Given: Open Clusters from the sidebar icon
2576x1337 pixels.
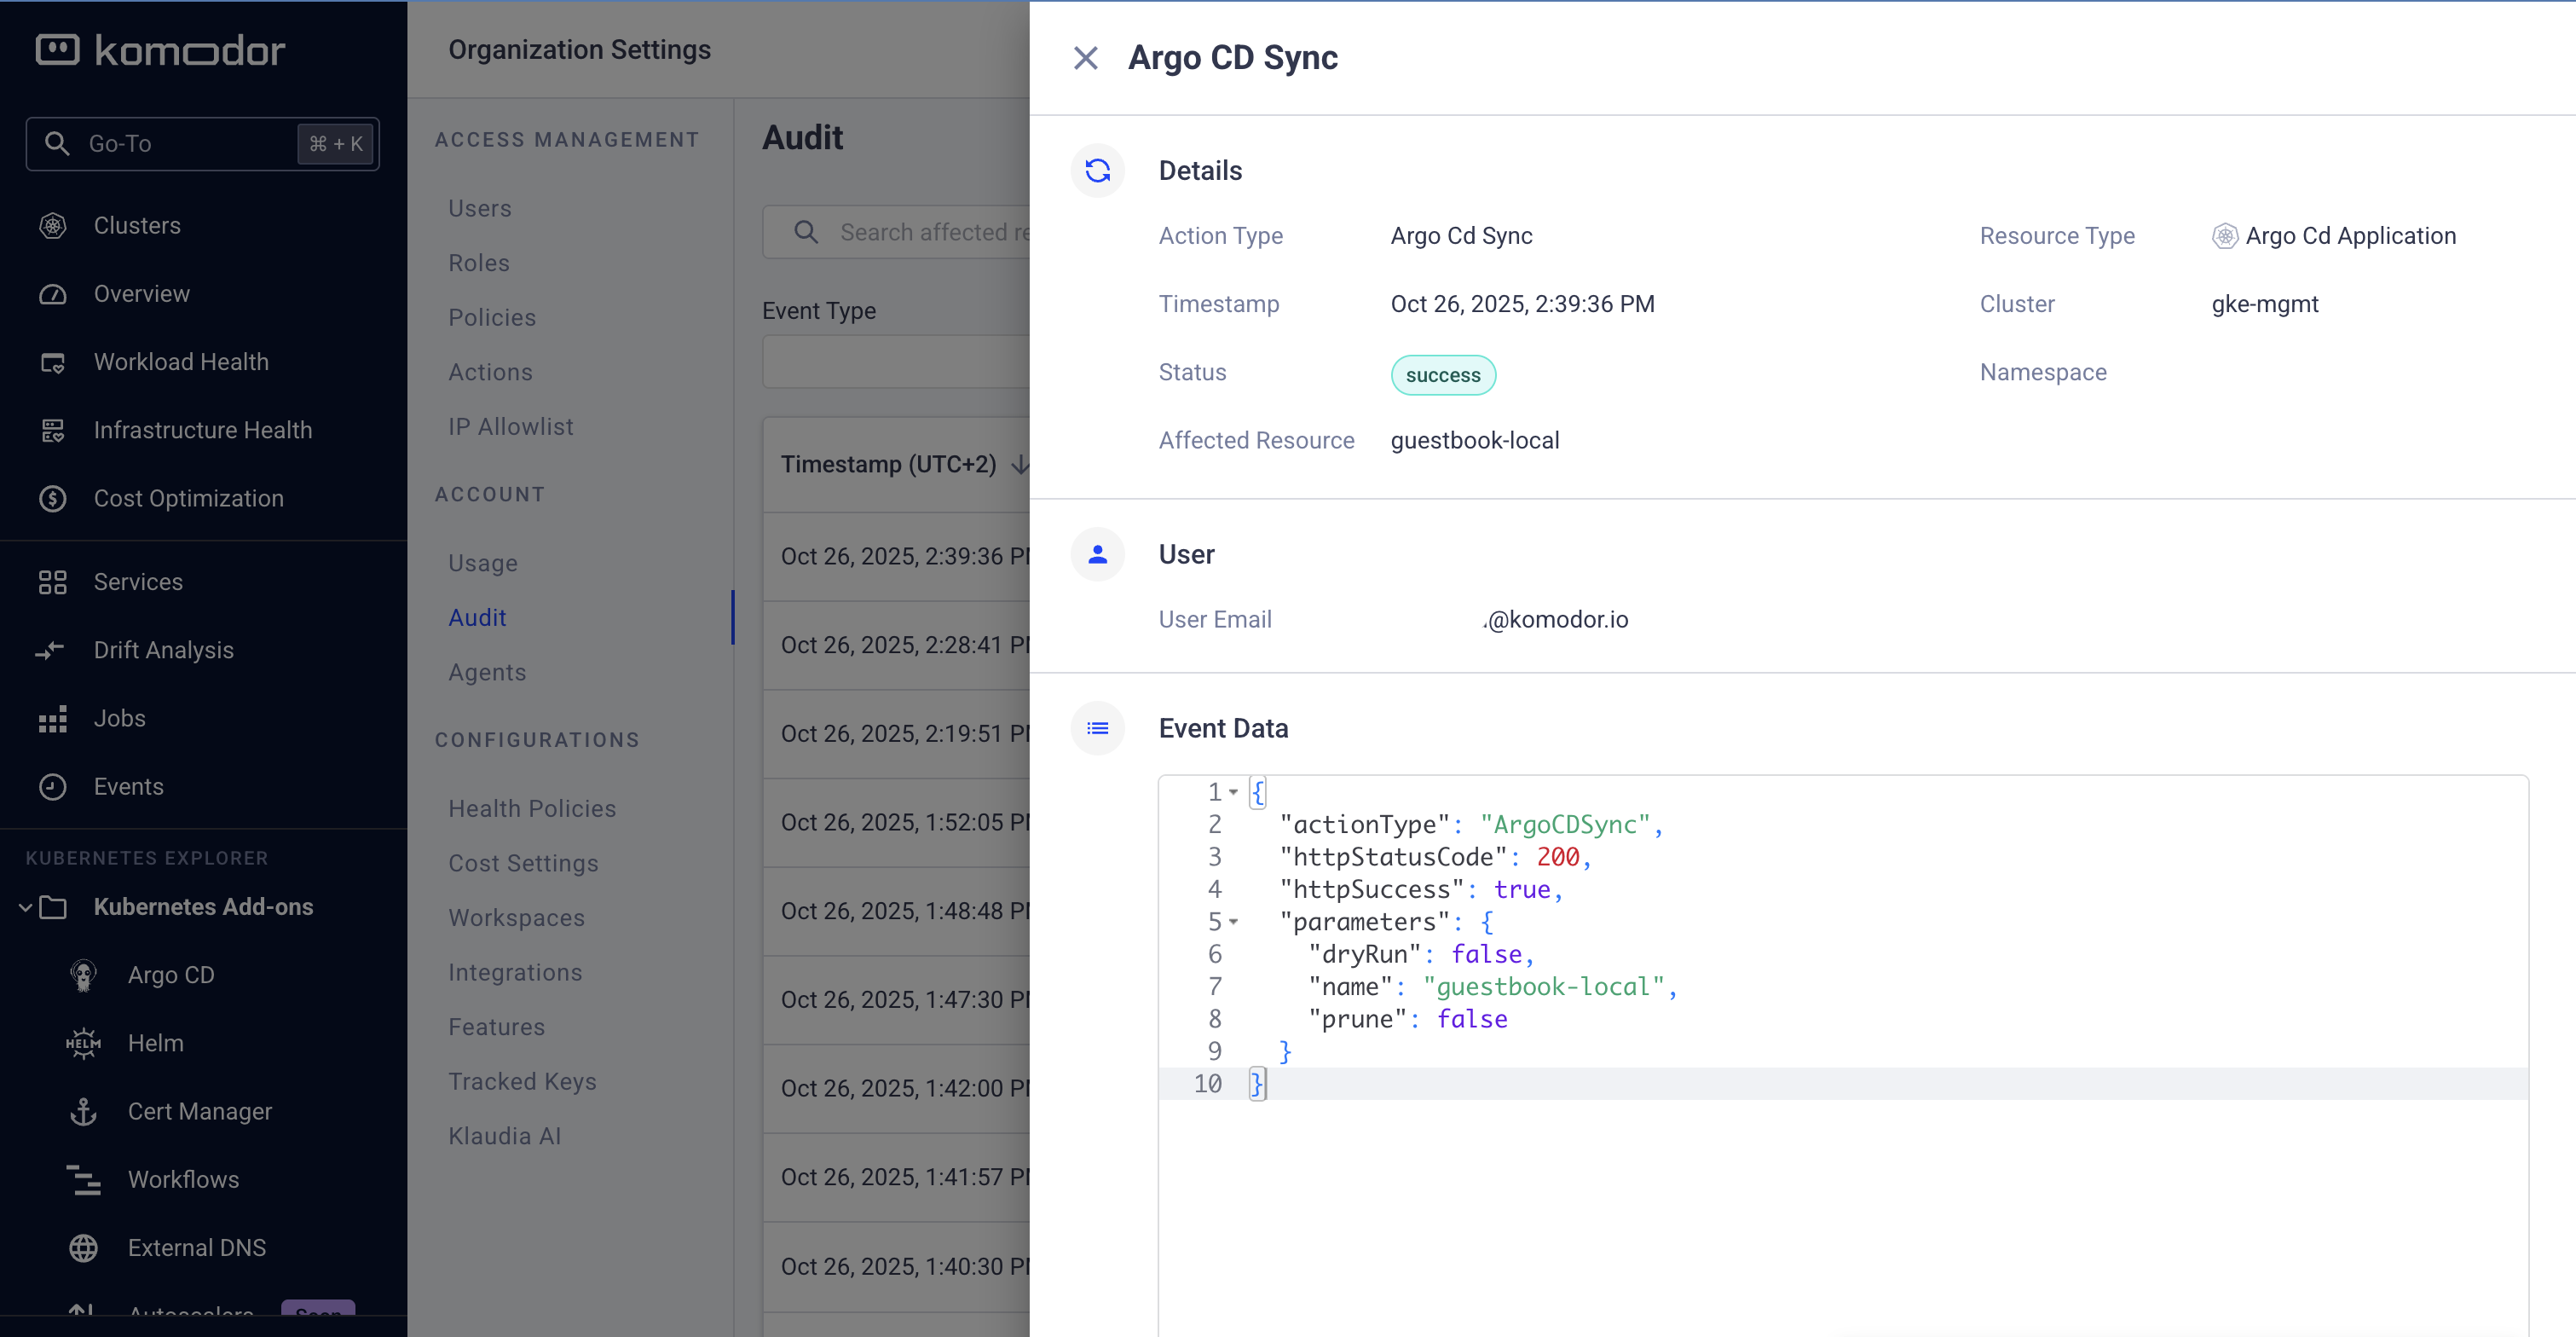Looking at the screenshot, I should pyautogui.click(x=53, y=226).
